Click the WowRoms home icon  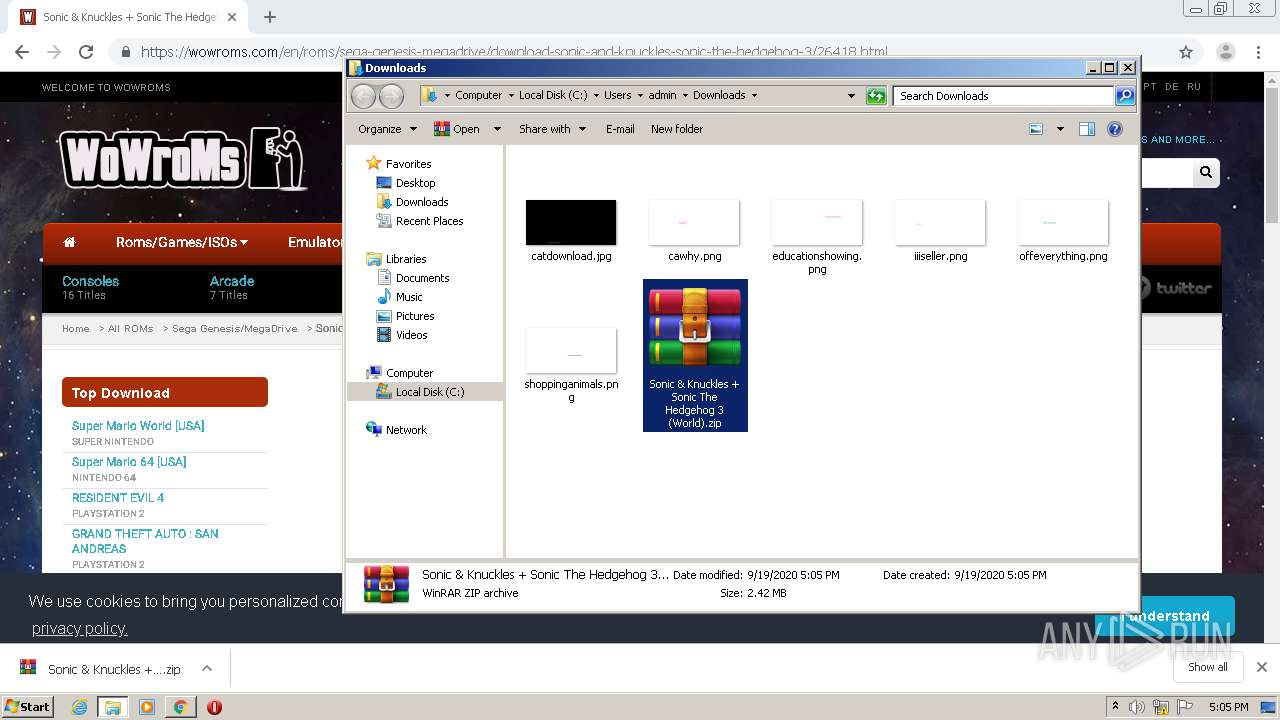(x=69, y=242)
